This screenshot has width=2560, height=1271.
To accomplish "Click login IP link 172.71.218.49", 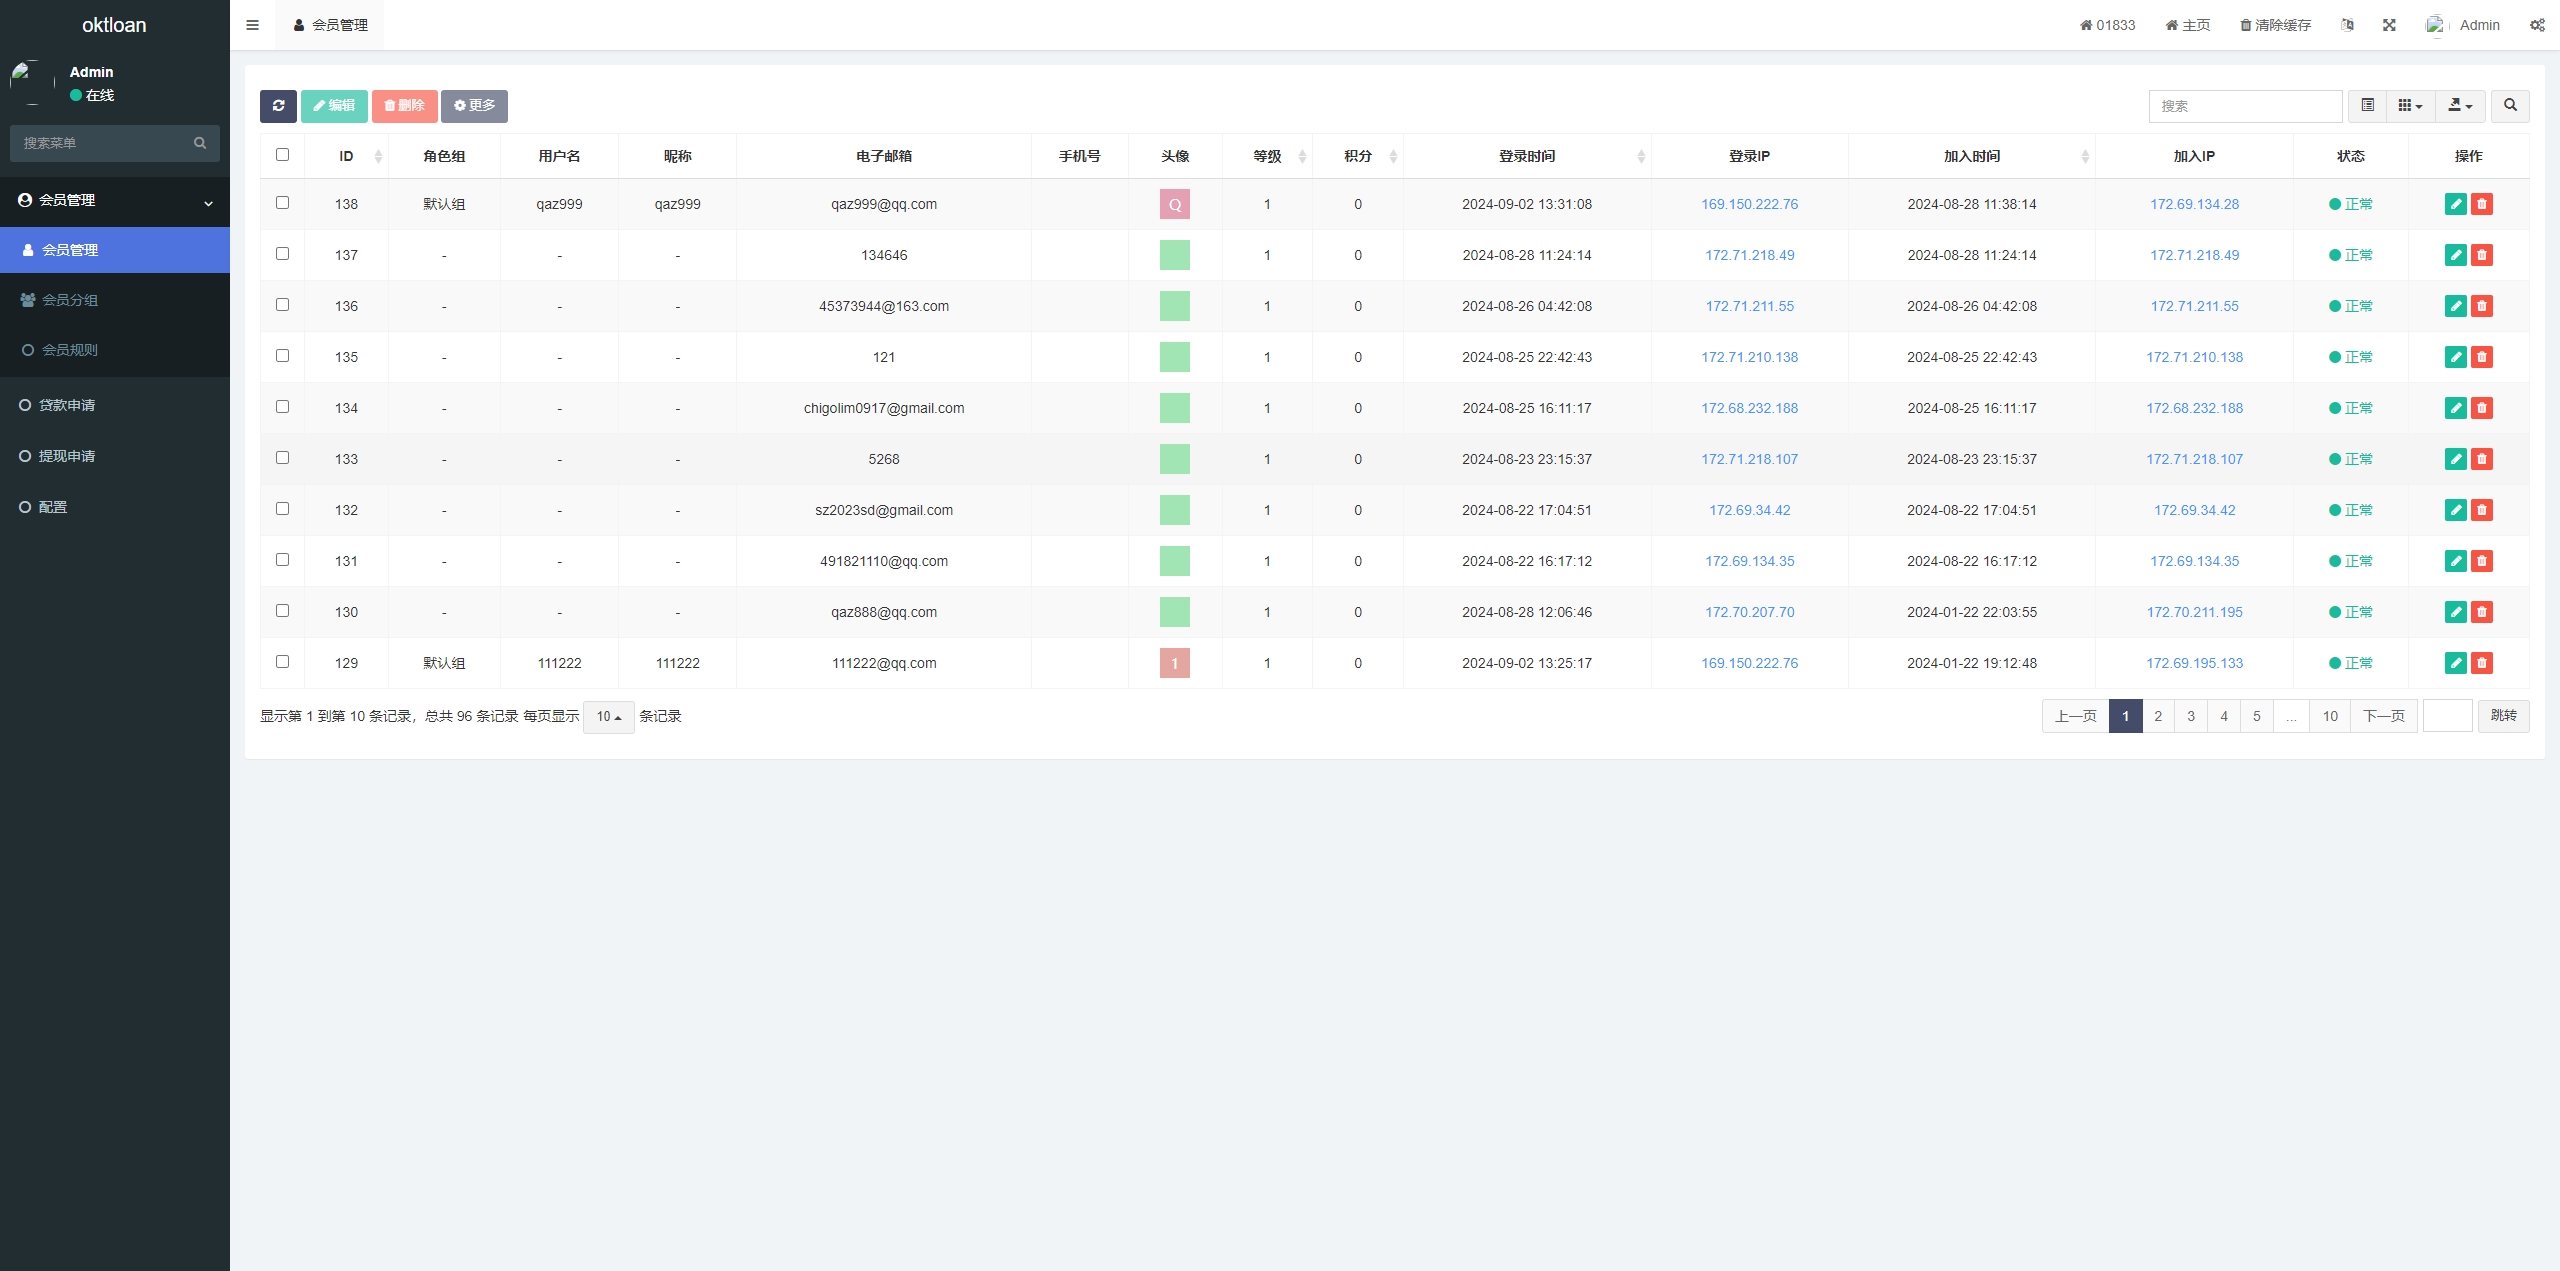I will [1749, 255].
